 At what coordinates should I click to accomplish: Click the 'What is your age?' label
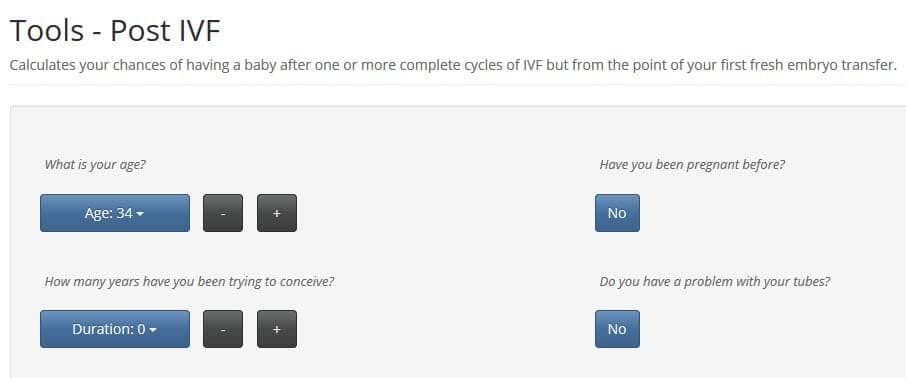95,164
